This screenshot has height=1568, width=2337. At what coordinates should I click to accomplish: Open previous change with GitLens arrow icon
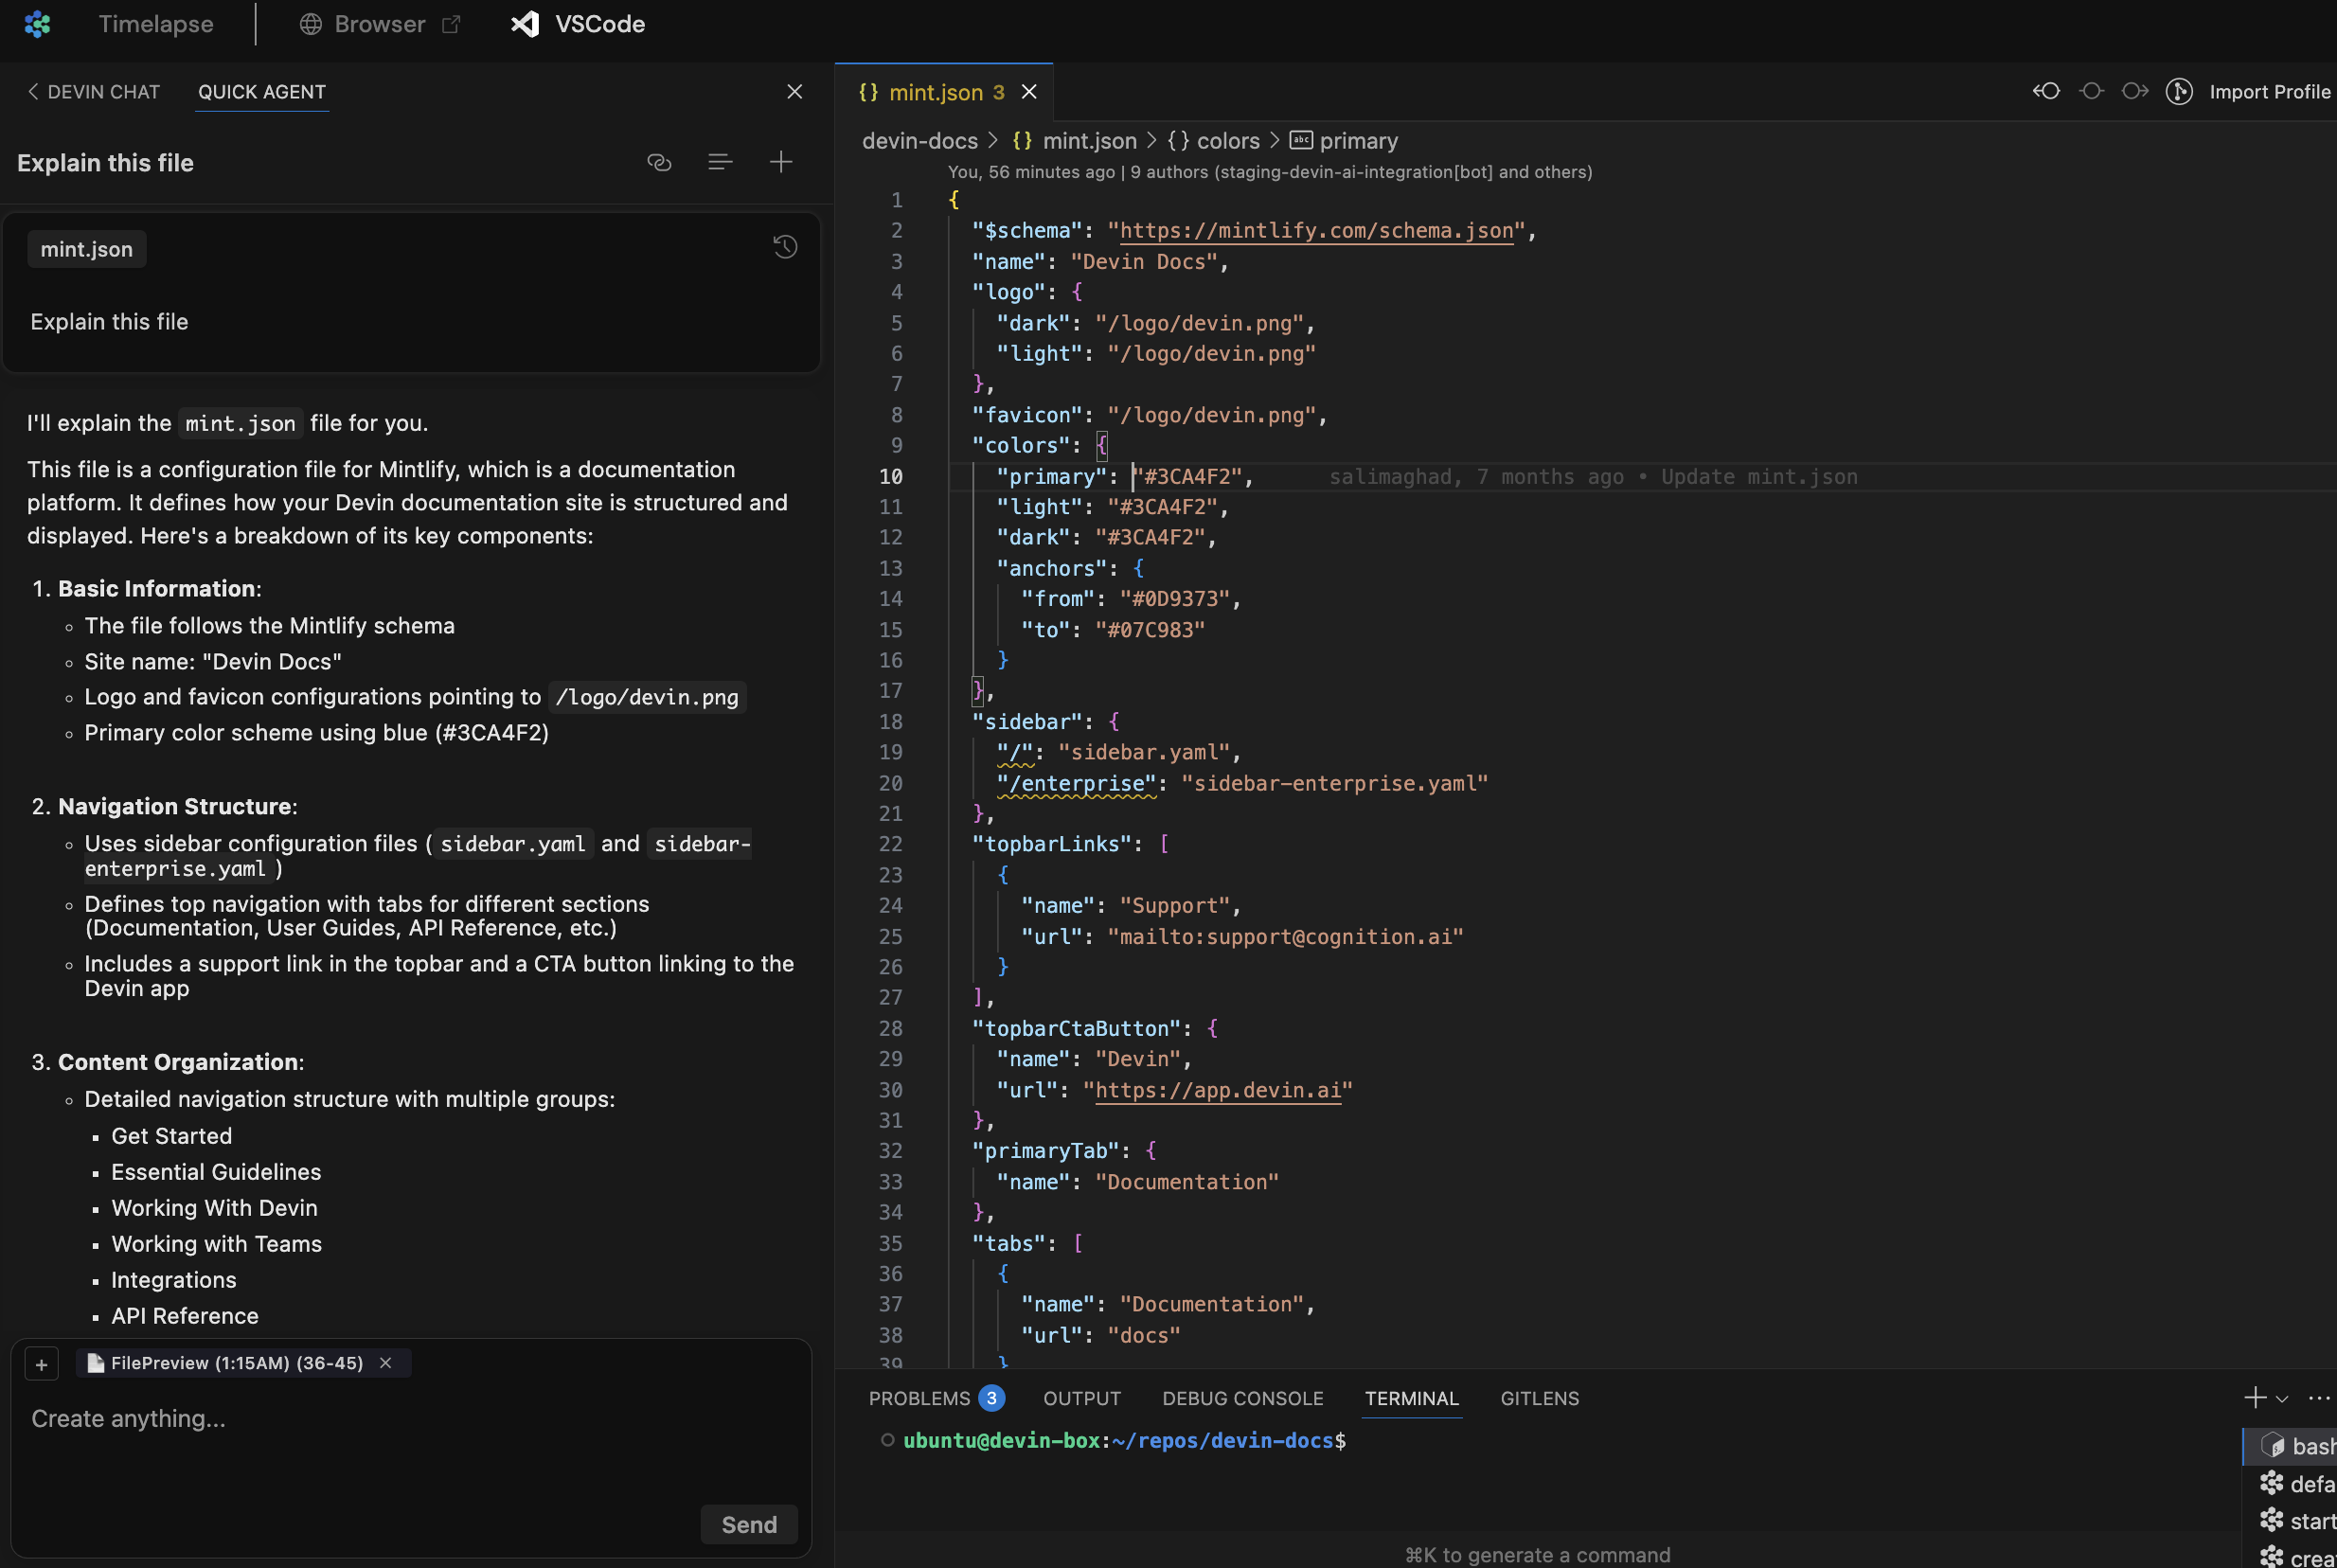tap(2046, 91)
